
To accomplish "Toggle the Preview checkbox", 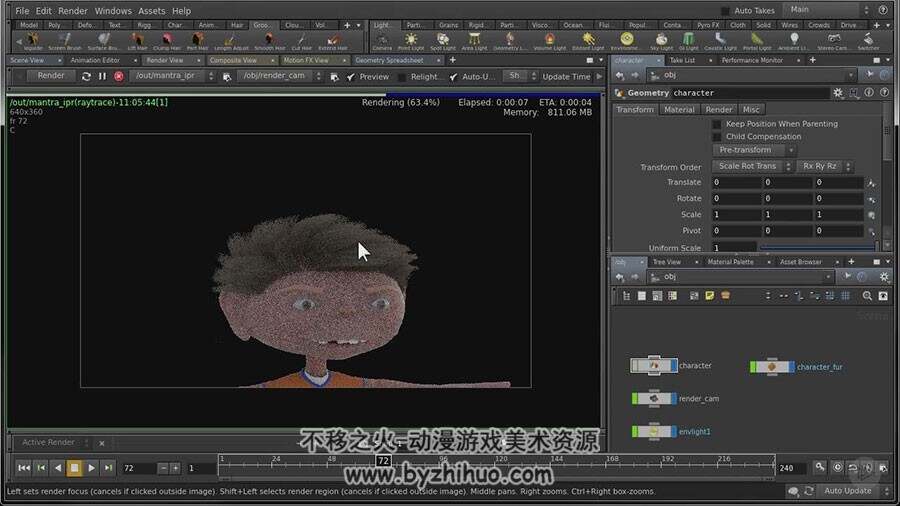I will pyautogui.click(x=351, y=77).
